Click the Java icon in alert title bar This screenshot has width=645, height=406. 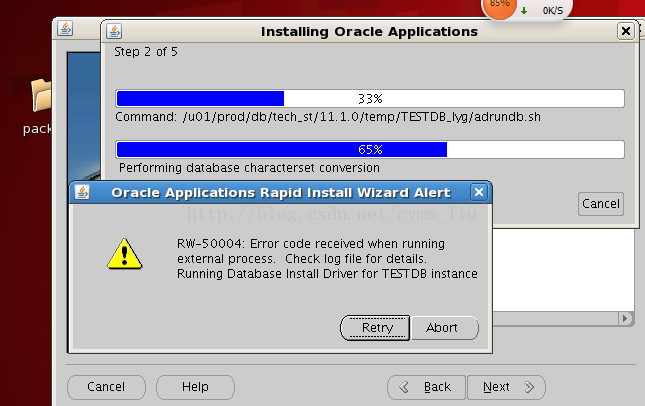[x=82, y=192]
